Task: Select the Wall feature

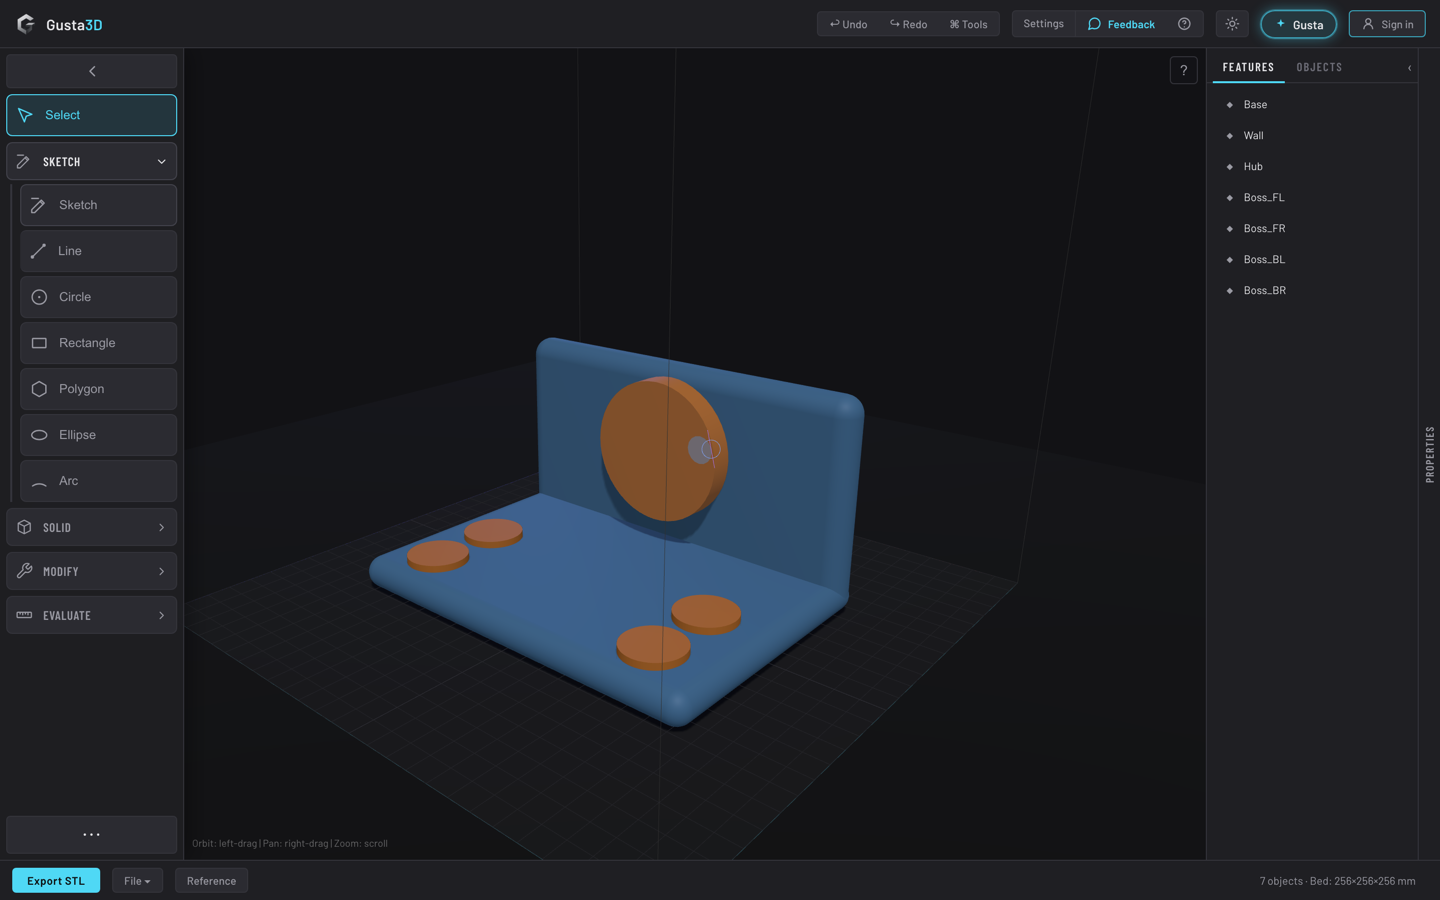Action: click(x=1312, y=135)
